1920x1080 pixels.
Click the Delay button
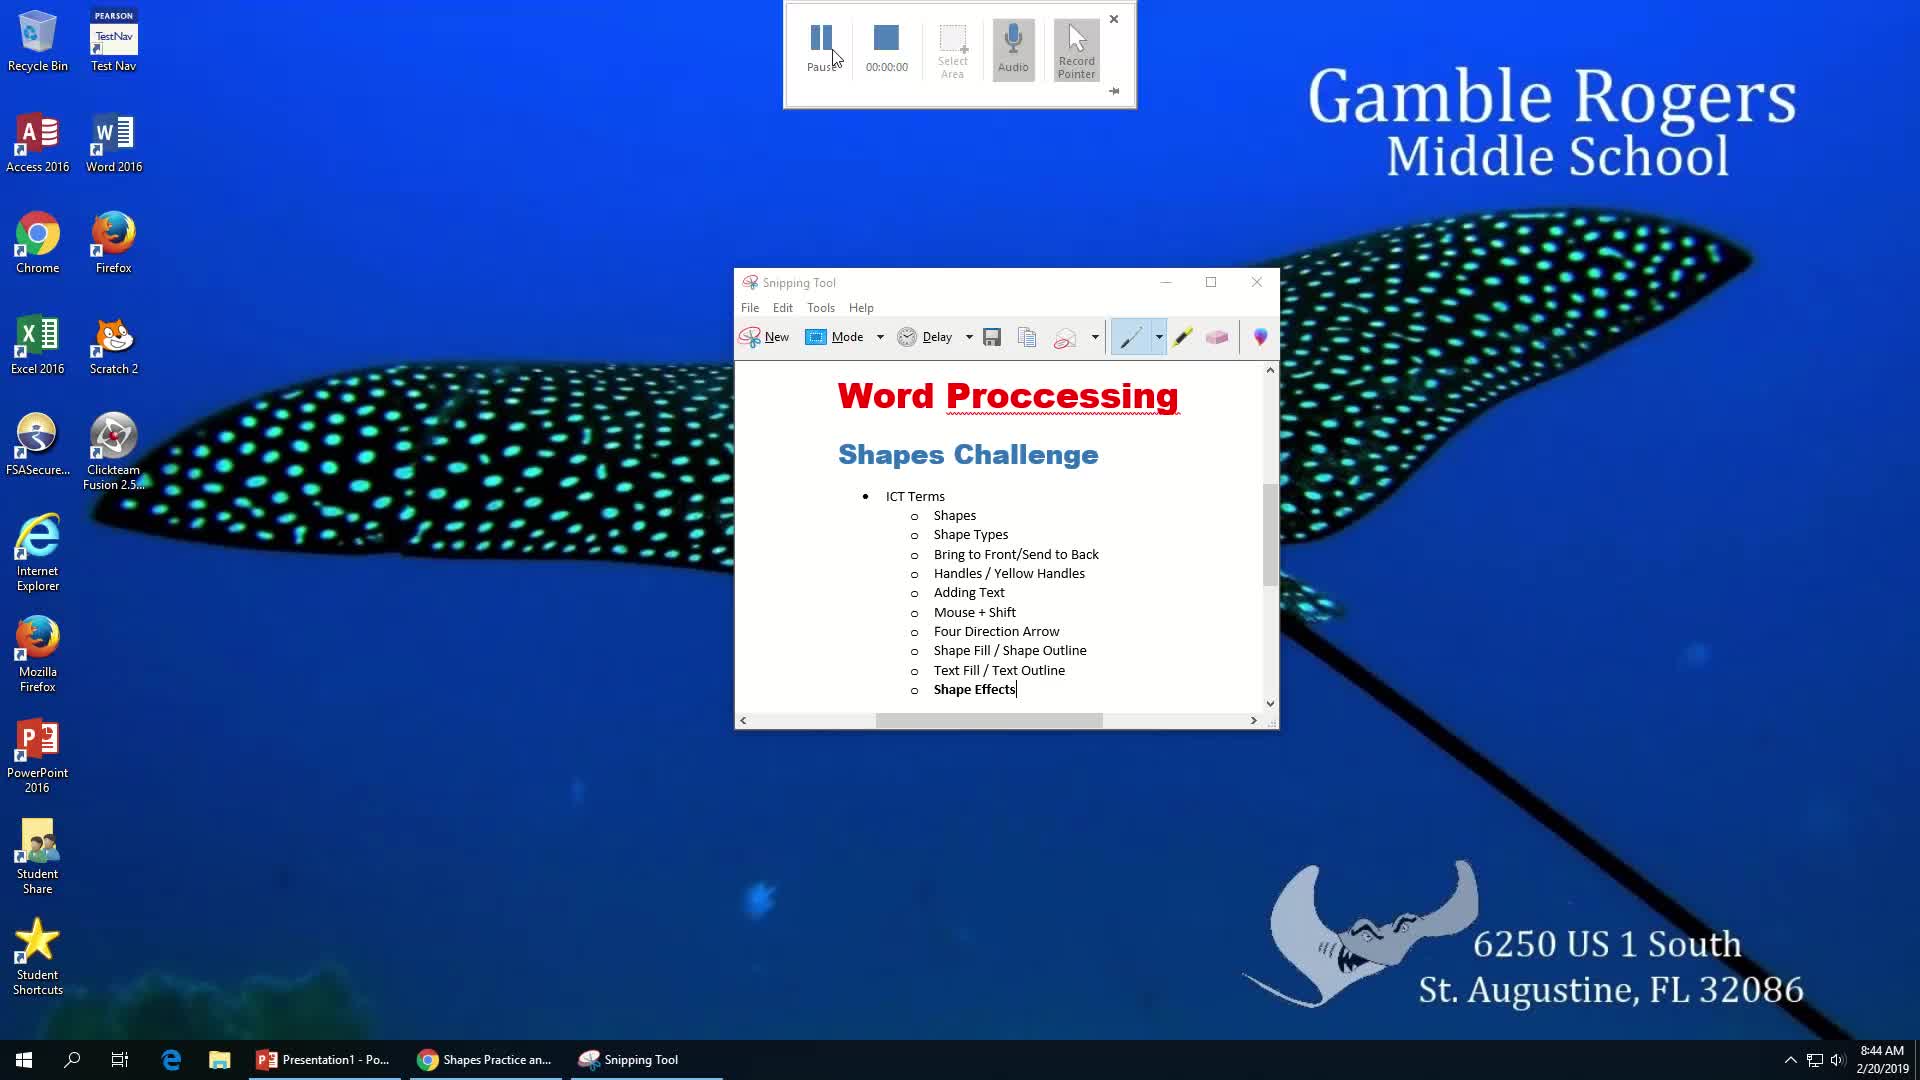click(x=925, y=337)
